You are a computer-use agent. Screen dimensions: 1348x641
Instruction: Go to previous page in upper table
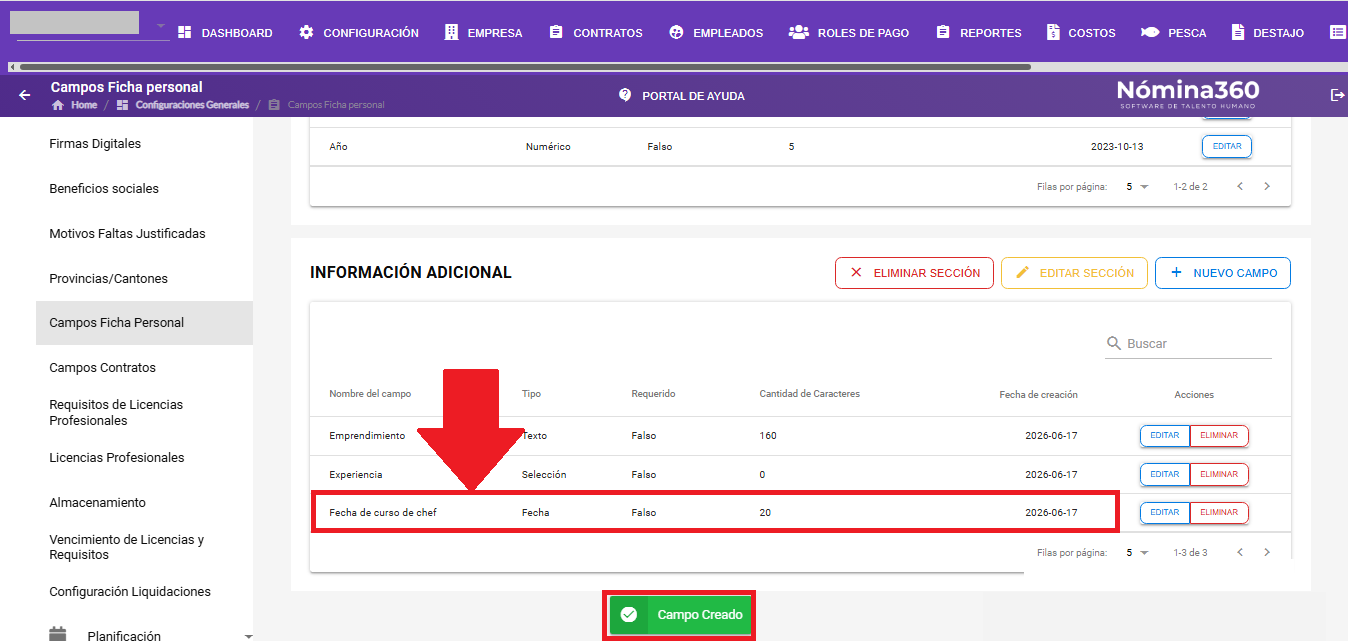pyautogui.click(x=1240, y=186)
